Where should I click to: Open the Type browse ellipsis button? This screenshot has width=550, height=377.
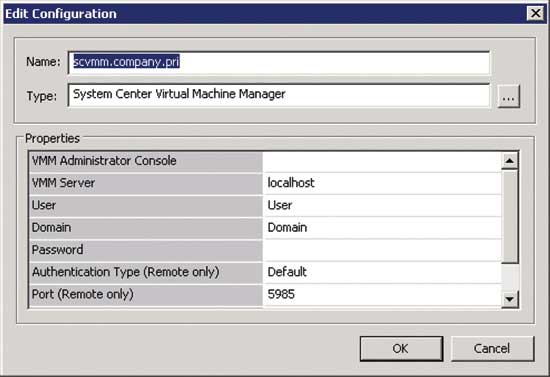(x=508, y=96)
